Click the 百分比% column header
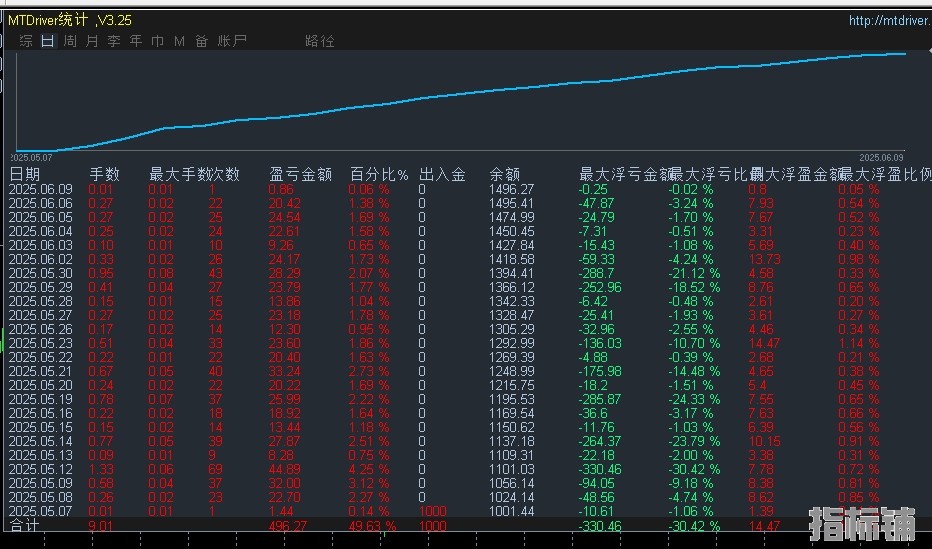The width and height of the screenshot is (932, 549). coord(379,174)
